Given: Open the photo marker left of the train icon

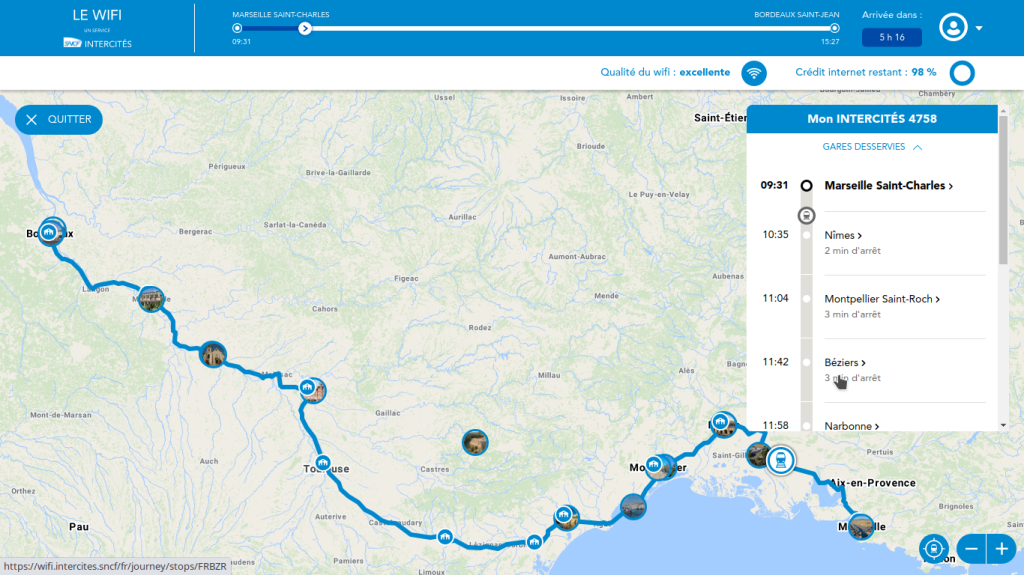Looking at the screenshot, I should coord(758,455).
